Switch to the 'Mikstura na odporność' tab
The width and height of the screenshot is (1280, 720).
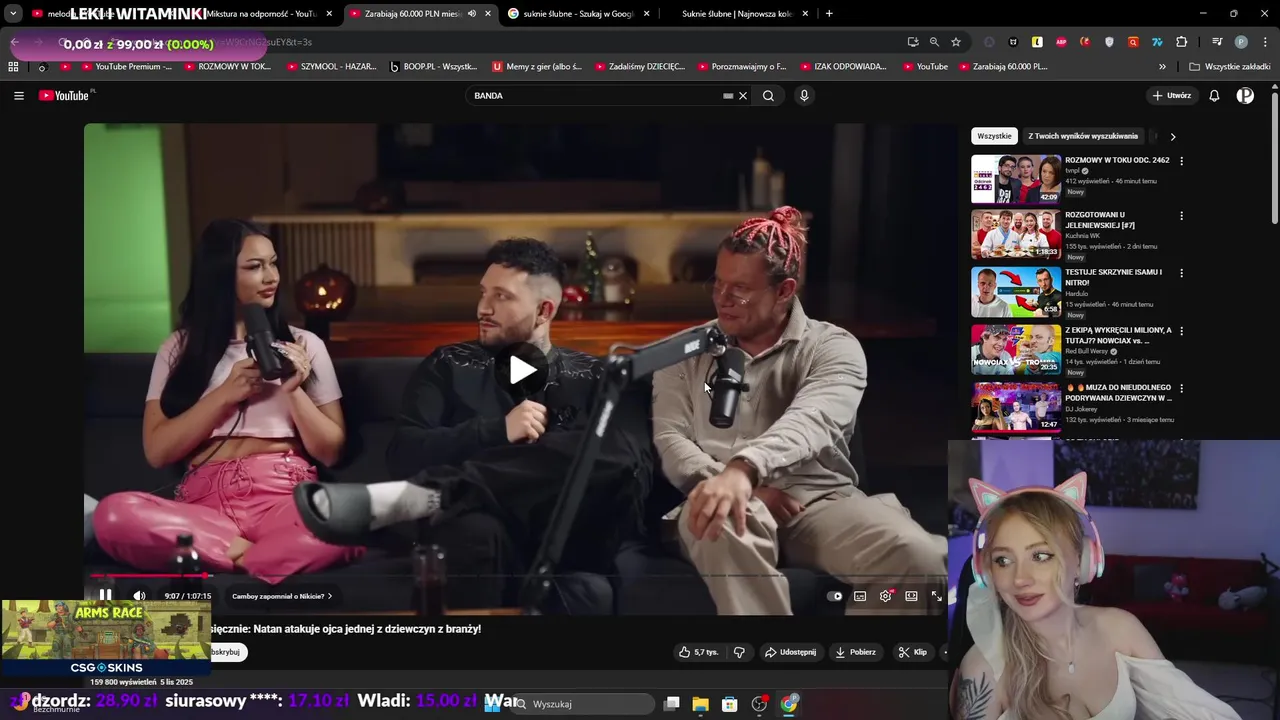click(261, 14)
